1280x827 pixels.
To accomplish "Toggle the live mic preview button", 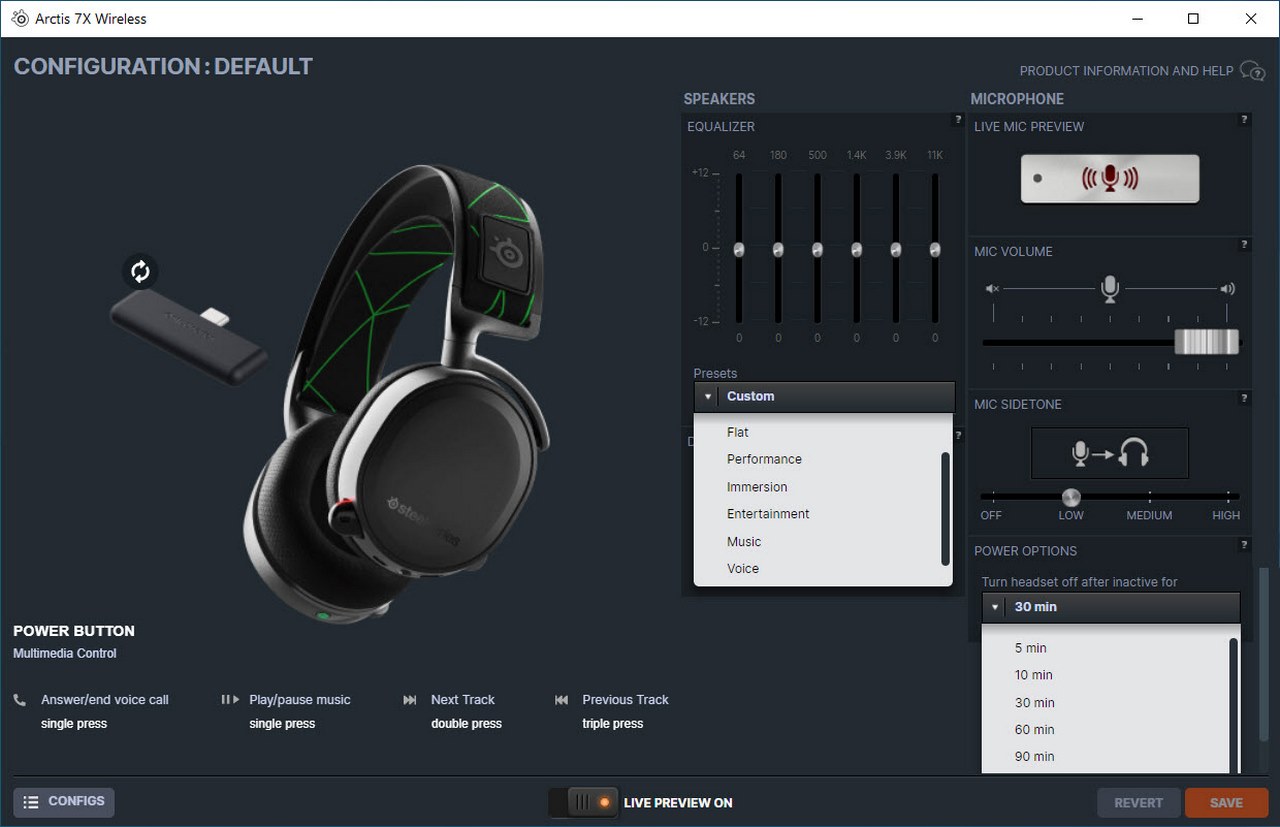I will (1110, 179).
